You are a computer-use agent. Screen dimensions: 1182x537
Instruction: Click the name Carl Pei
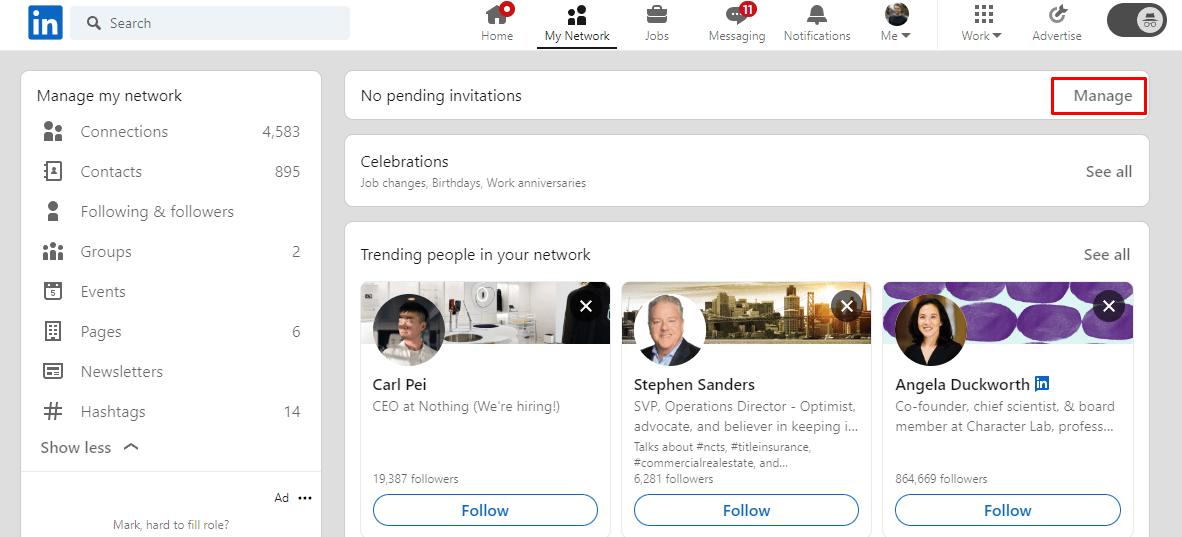[400, 385]
